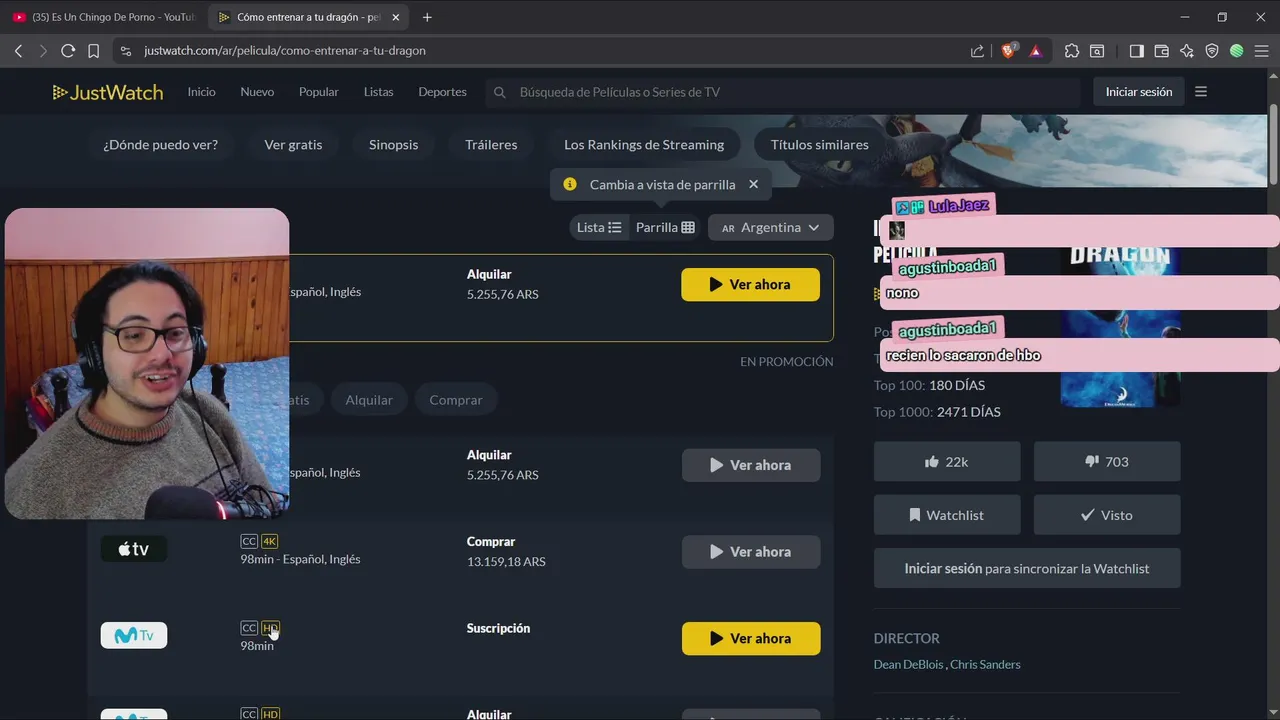Jump to the Sinopsis section
This screenshot has height=720, width=1280.
pyautogui.click(x=393, y=145)
